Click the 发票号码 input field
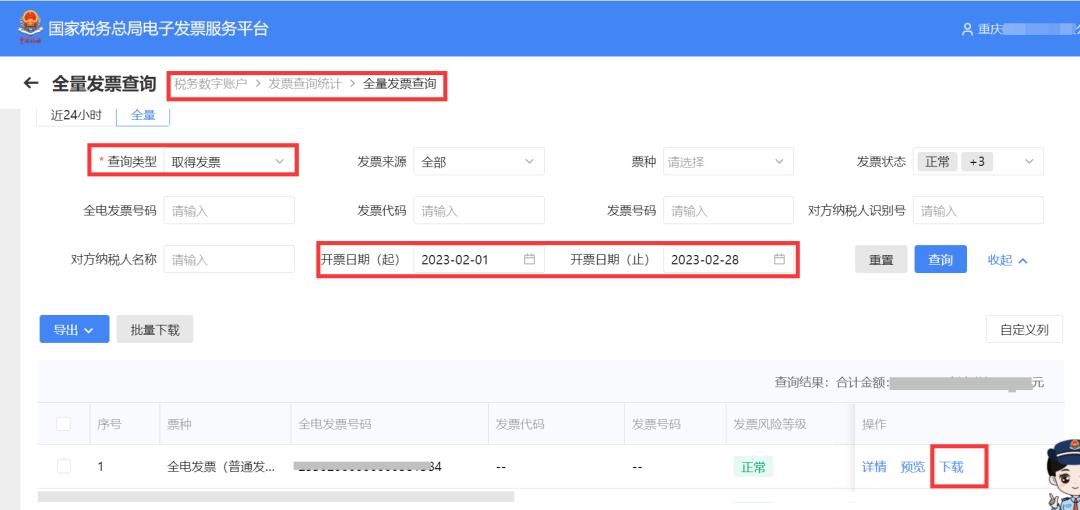This screenshot has width=1080, height=510. tap(728, 210)
